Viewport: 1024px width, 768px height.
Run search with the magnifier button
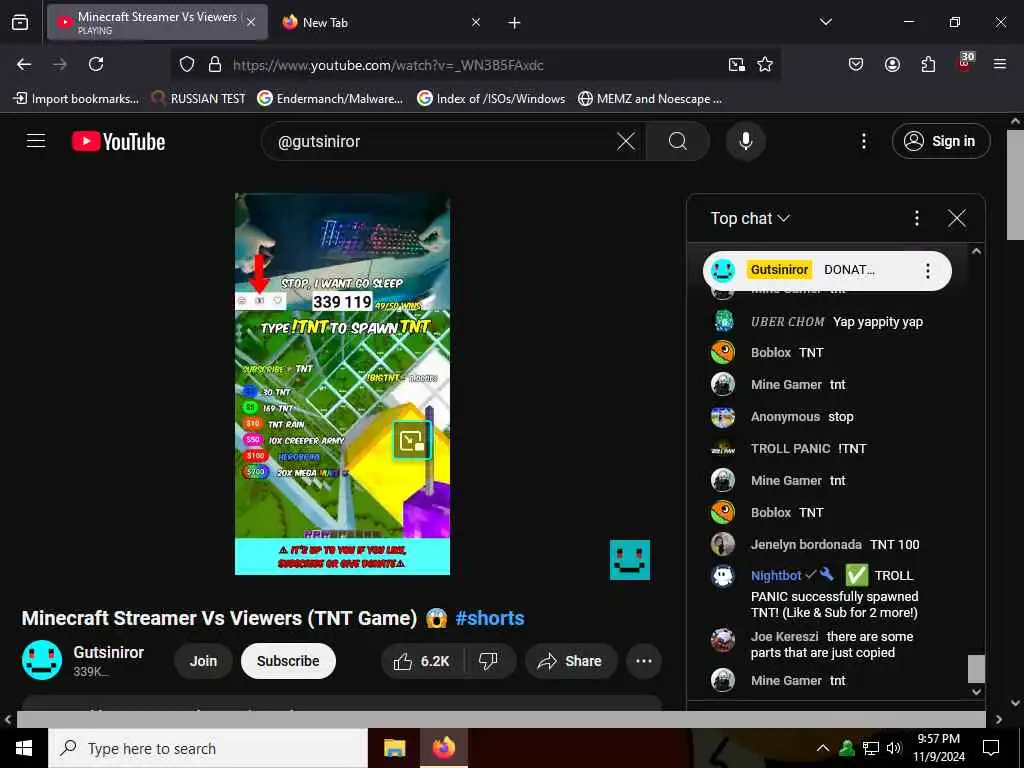pyautogui.click(x=677, y=141)
